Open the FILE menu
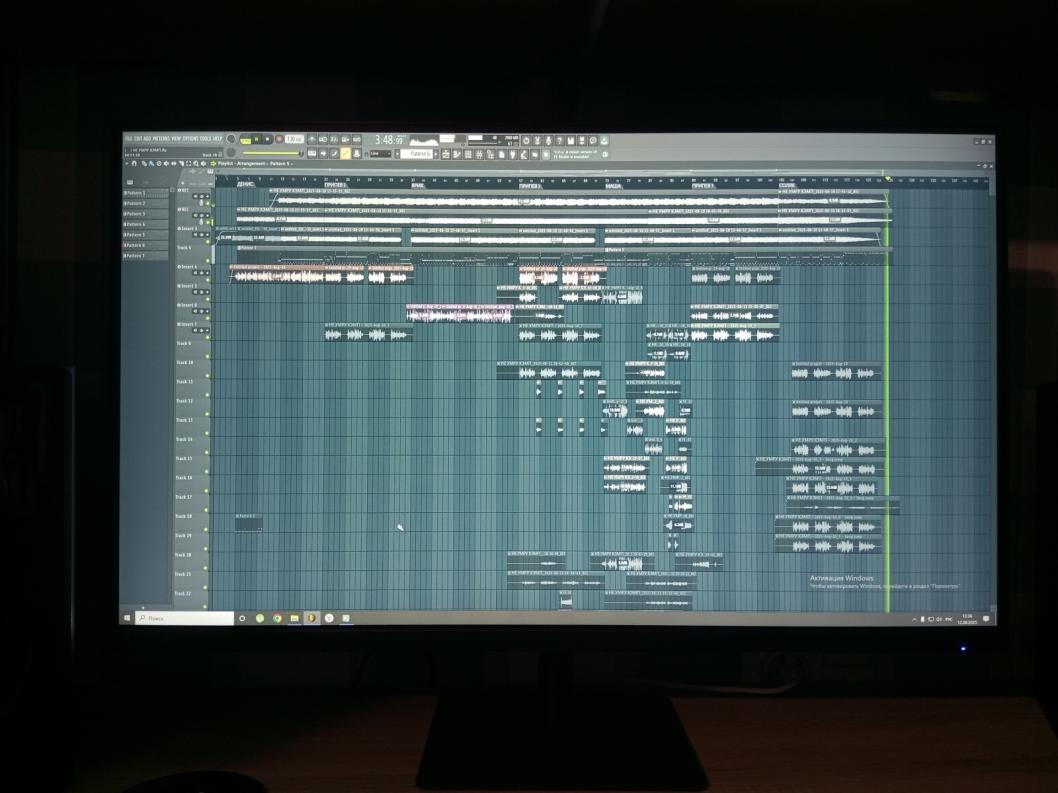 coord(128,138)
